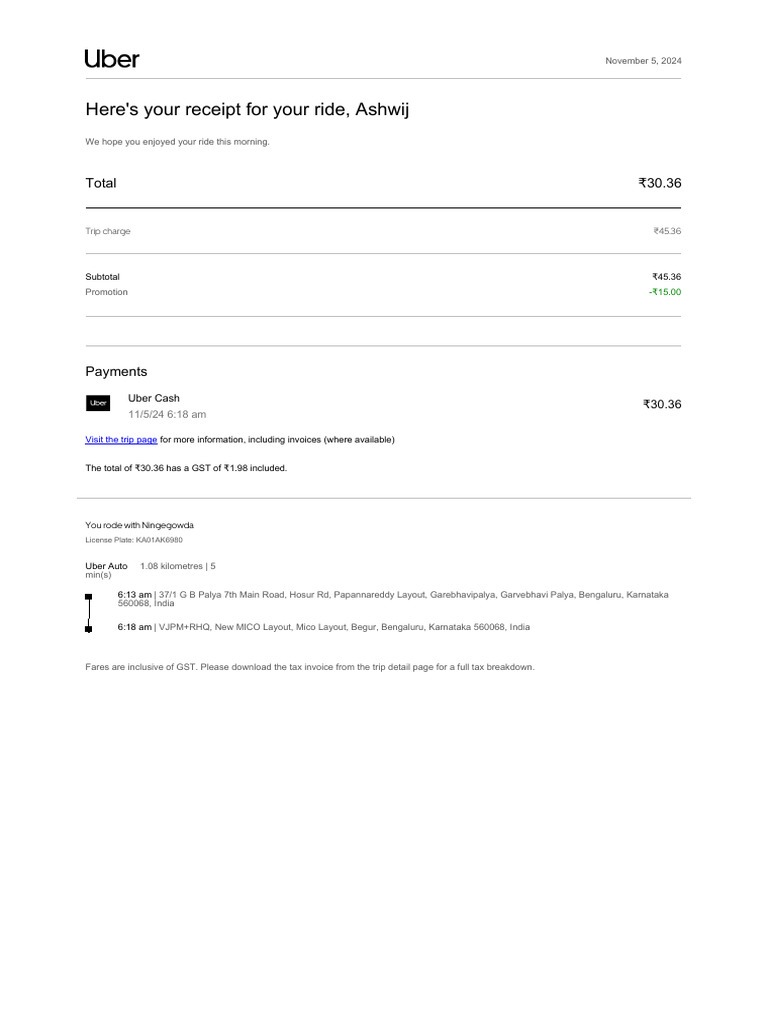
Task: Click the Uber Auto ride type label
Action: tap(106, 566)
